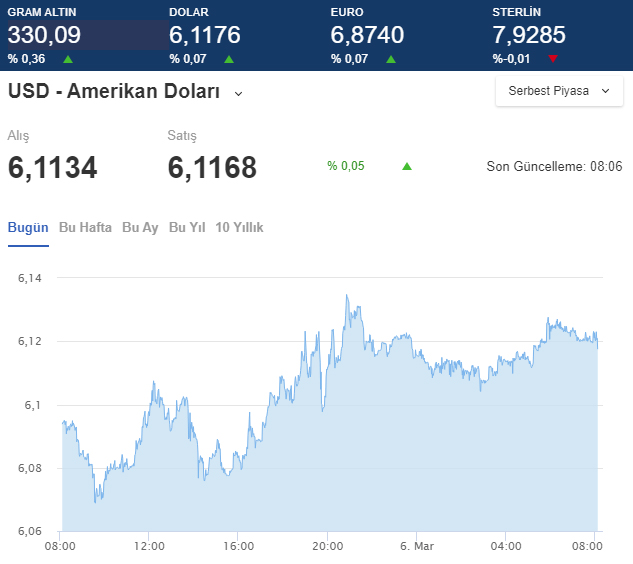Screen dimensions: 633x564
Task: Click the 6. Mar date marker on chart
Action: (419, 547)
